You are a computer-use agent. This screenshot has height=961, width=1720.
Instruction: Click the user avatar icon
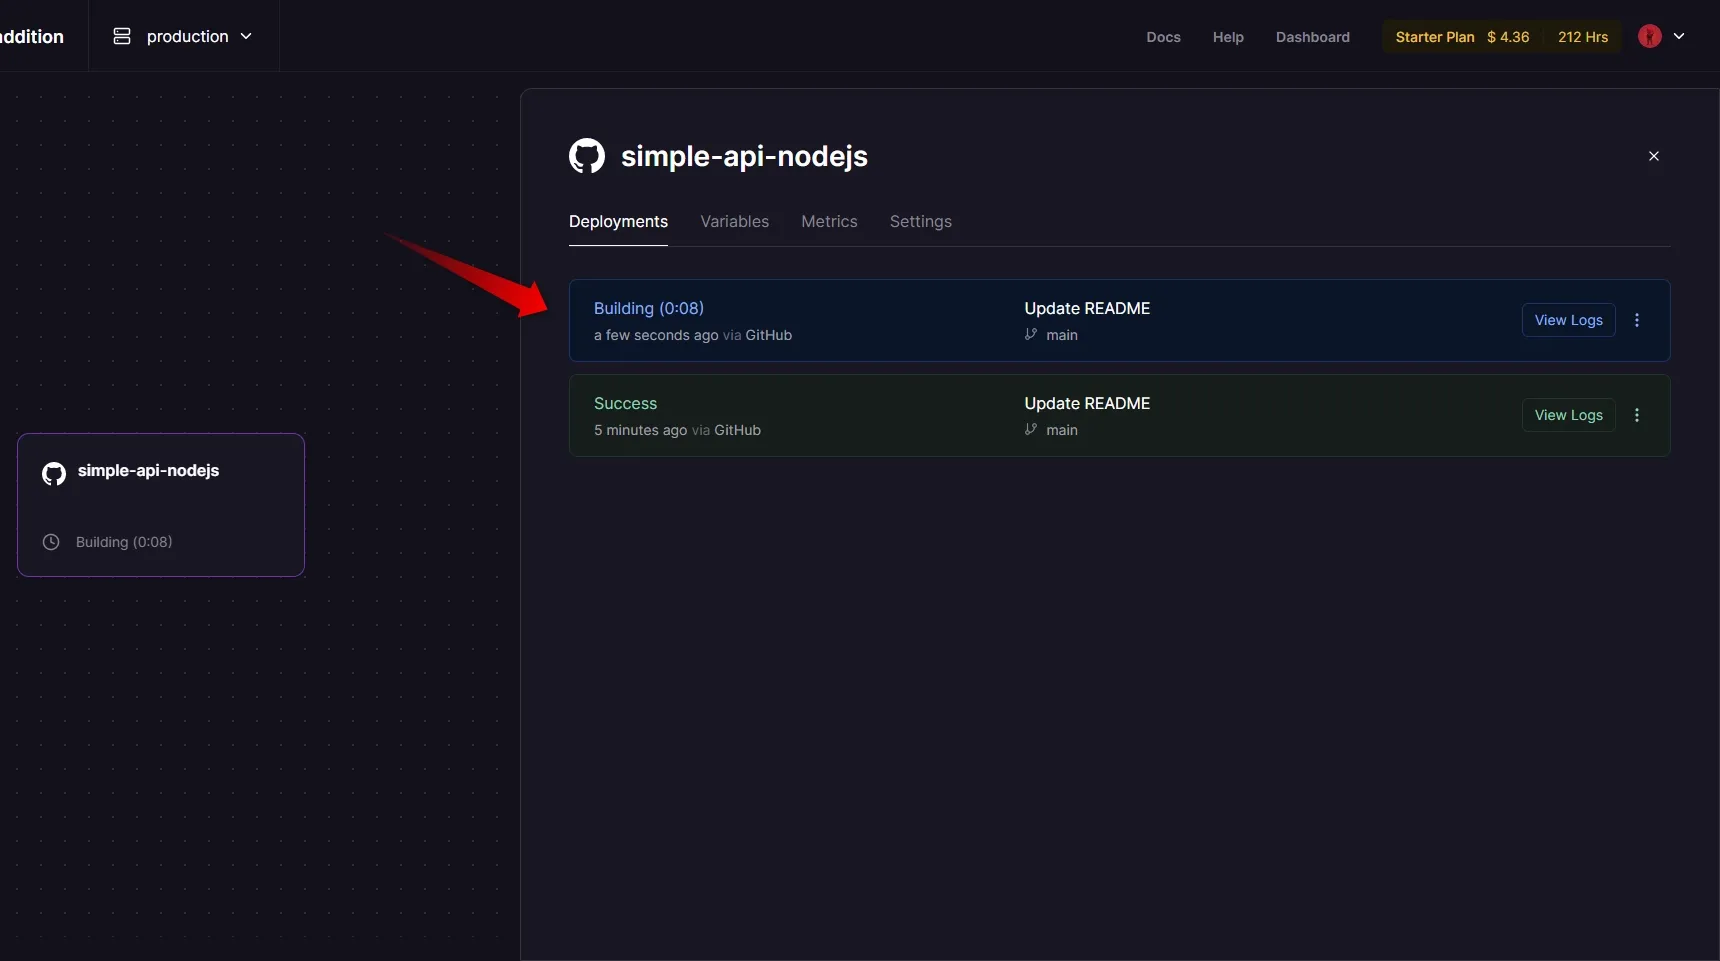coord(1650,36)
